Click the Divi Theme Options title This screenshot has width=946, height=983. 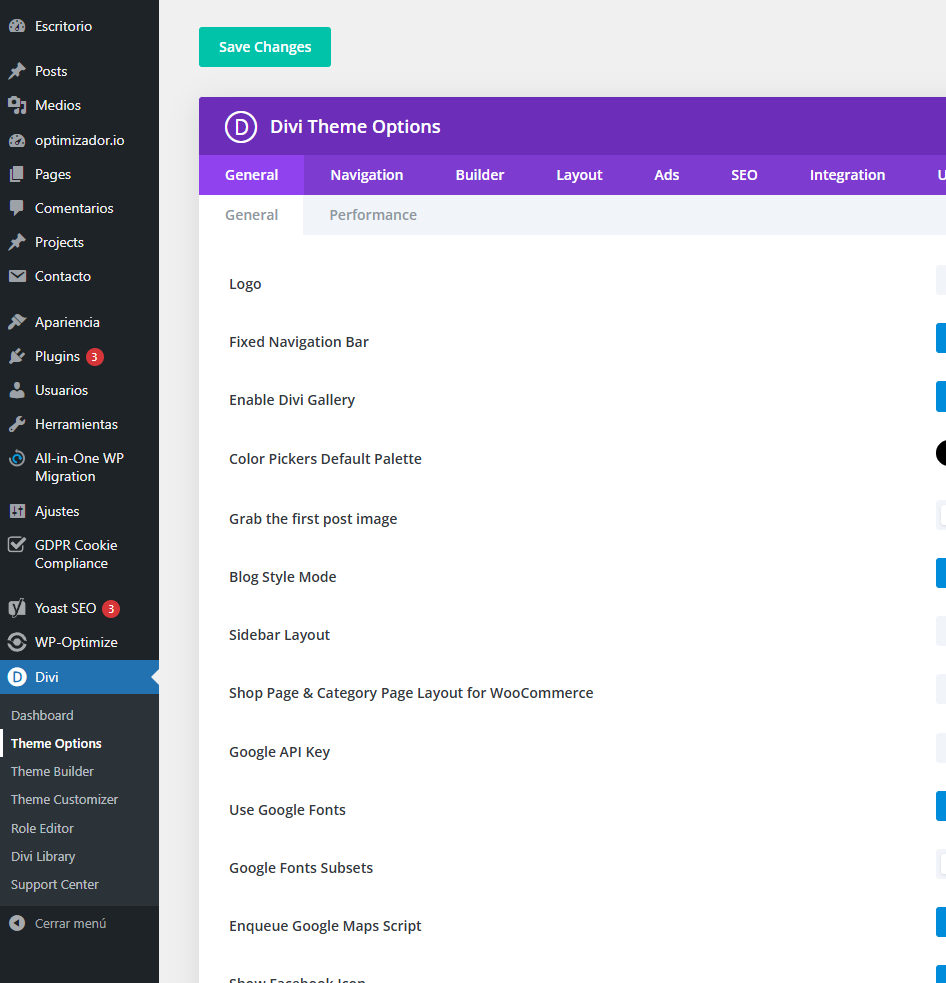[355, 127]
